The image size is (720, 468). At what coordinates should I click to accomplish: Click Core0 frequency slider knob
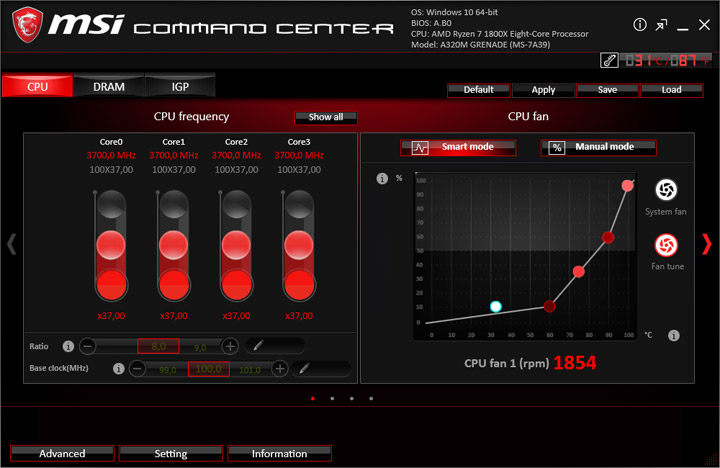[111, 245]
